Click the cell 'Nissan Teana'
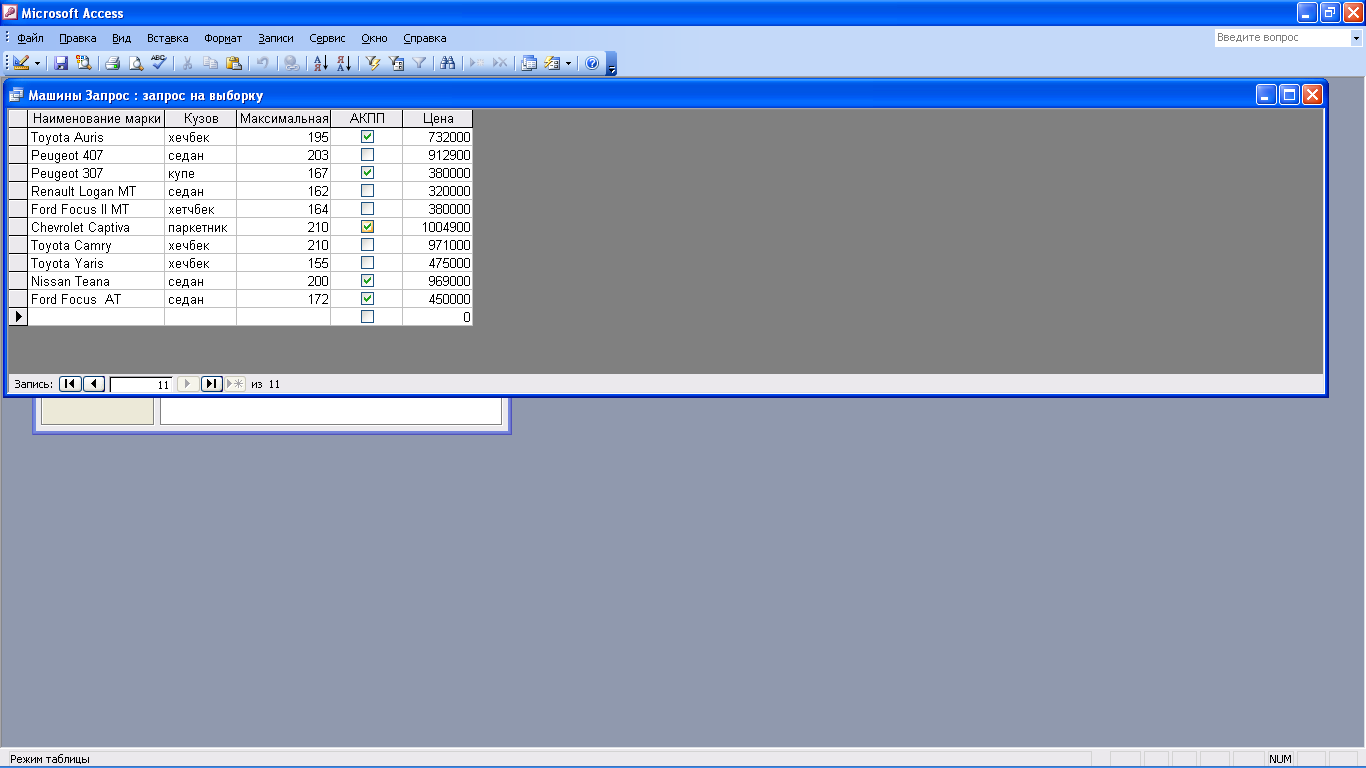The height and width of the screenshot is (768, 1366). pyautogui.click(x=97, y=281)
